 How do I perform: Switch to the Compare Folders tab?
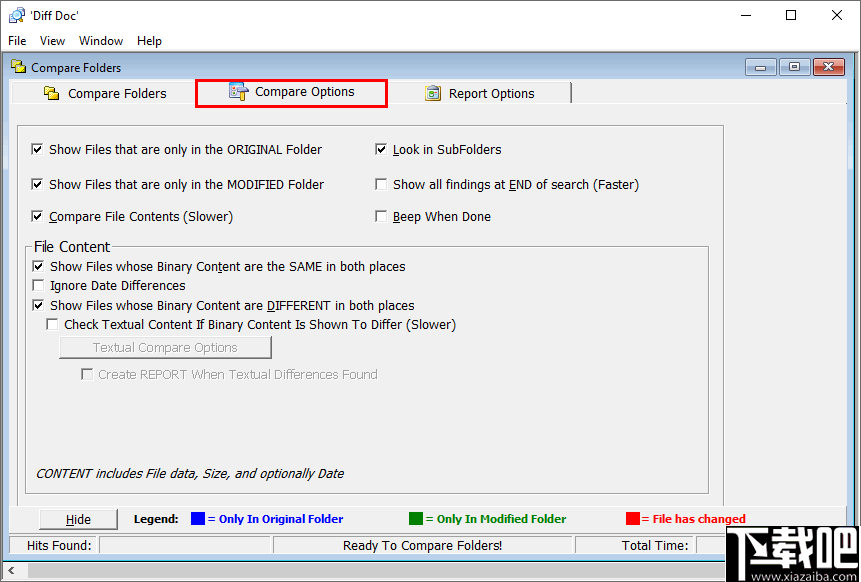(104, 93)
